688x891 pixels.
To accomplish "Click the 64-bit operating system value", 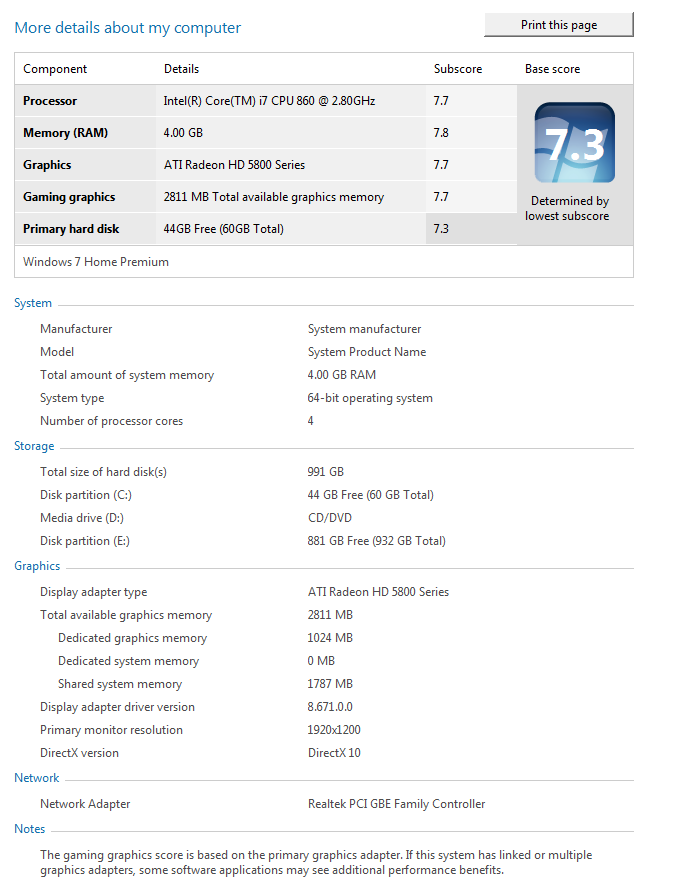I will pos(370,398).
